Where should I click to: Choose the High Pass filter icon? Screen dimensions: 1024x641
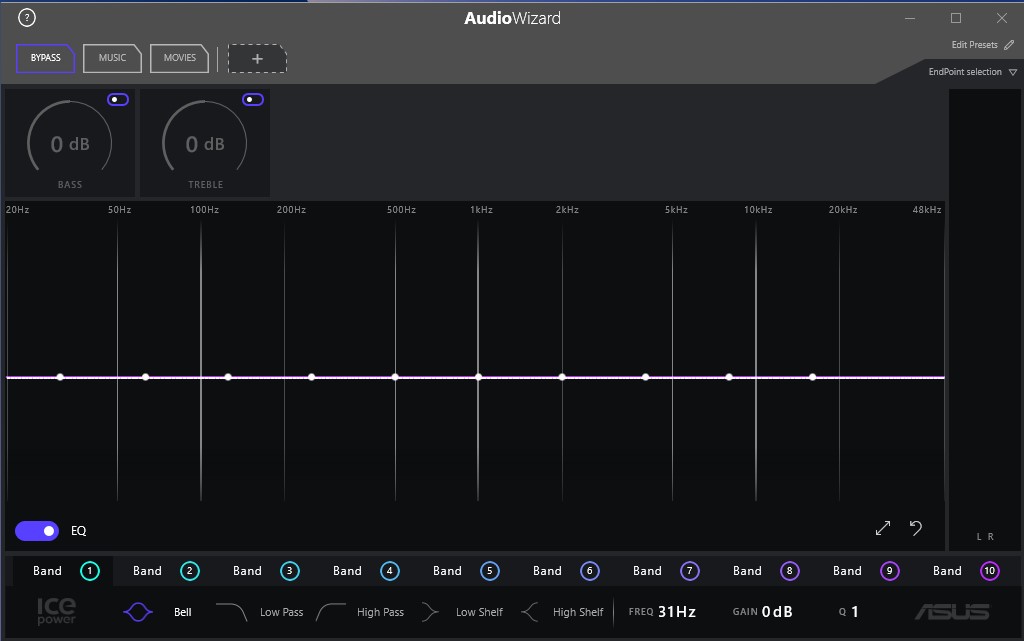tap(331, 612)
